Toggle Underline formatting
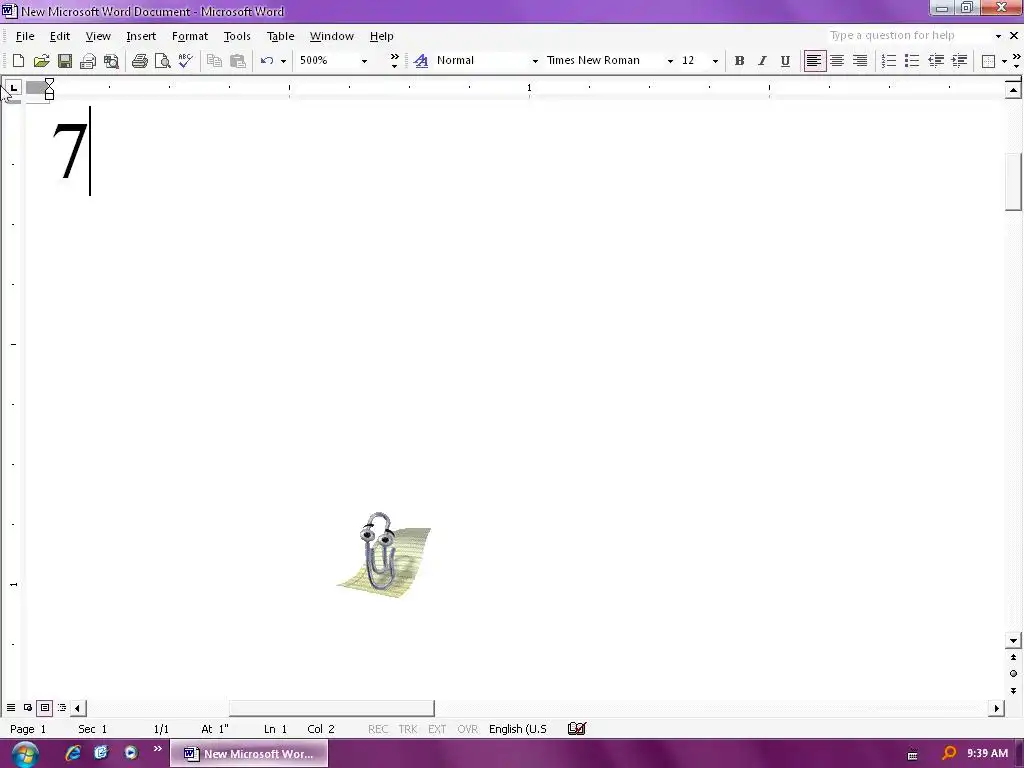The height and width of the screenshot is (768, 1024). pos(785,61)
